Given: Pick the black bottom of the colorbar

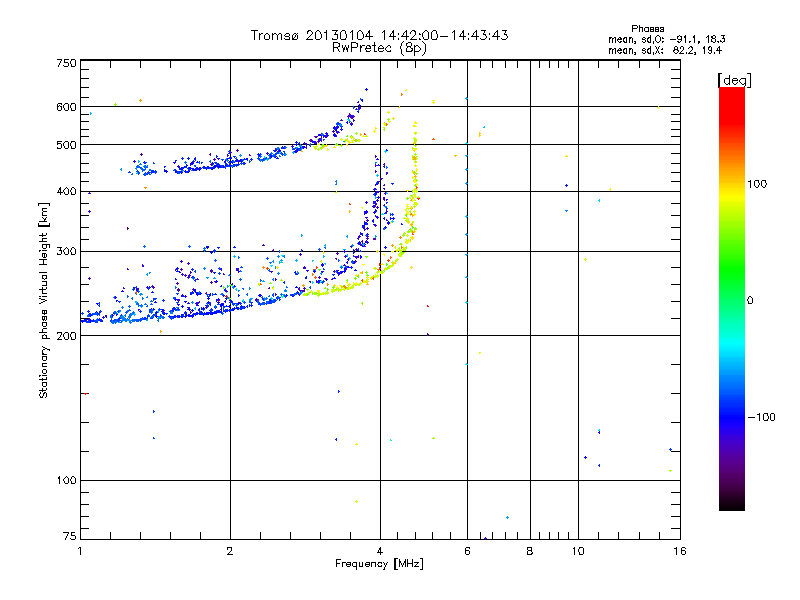Looking at the screenshot, I should tap(732, 503).
